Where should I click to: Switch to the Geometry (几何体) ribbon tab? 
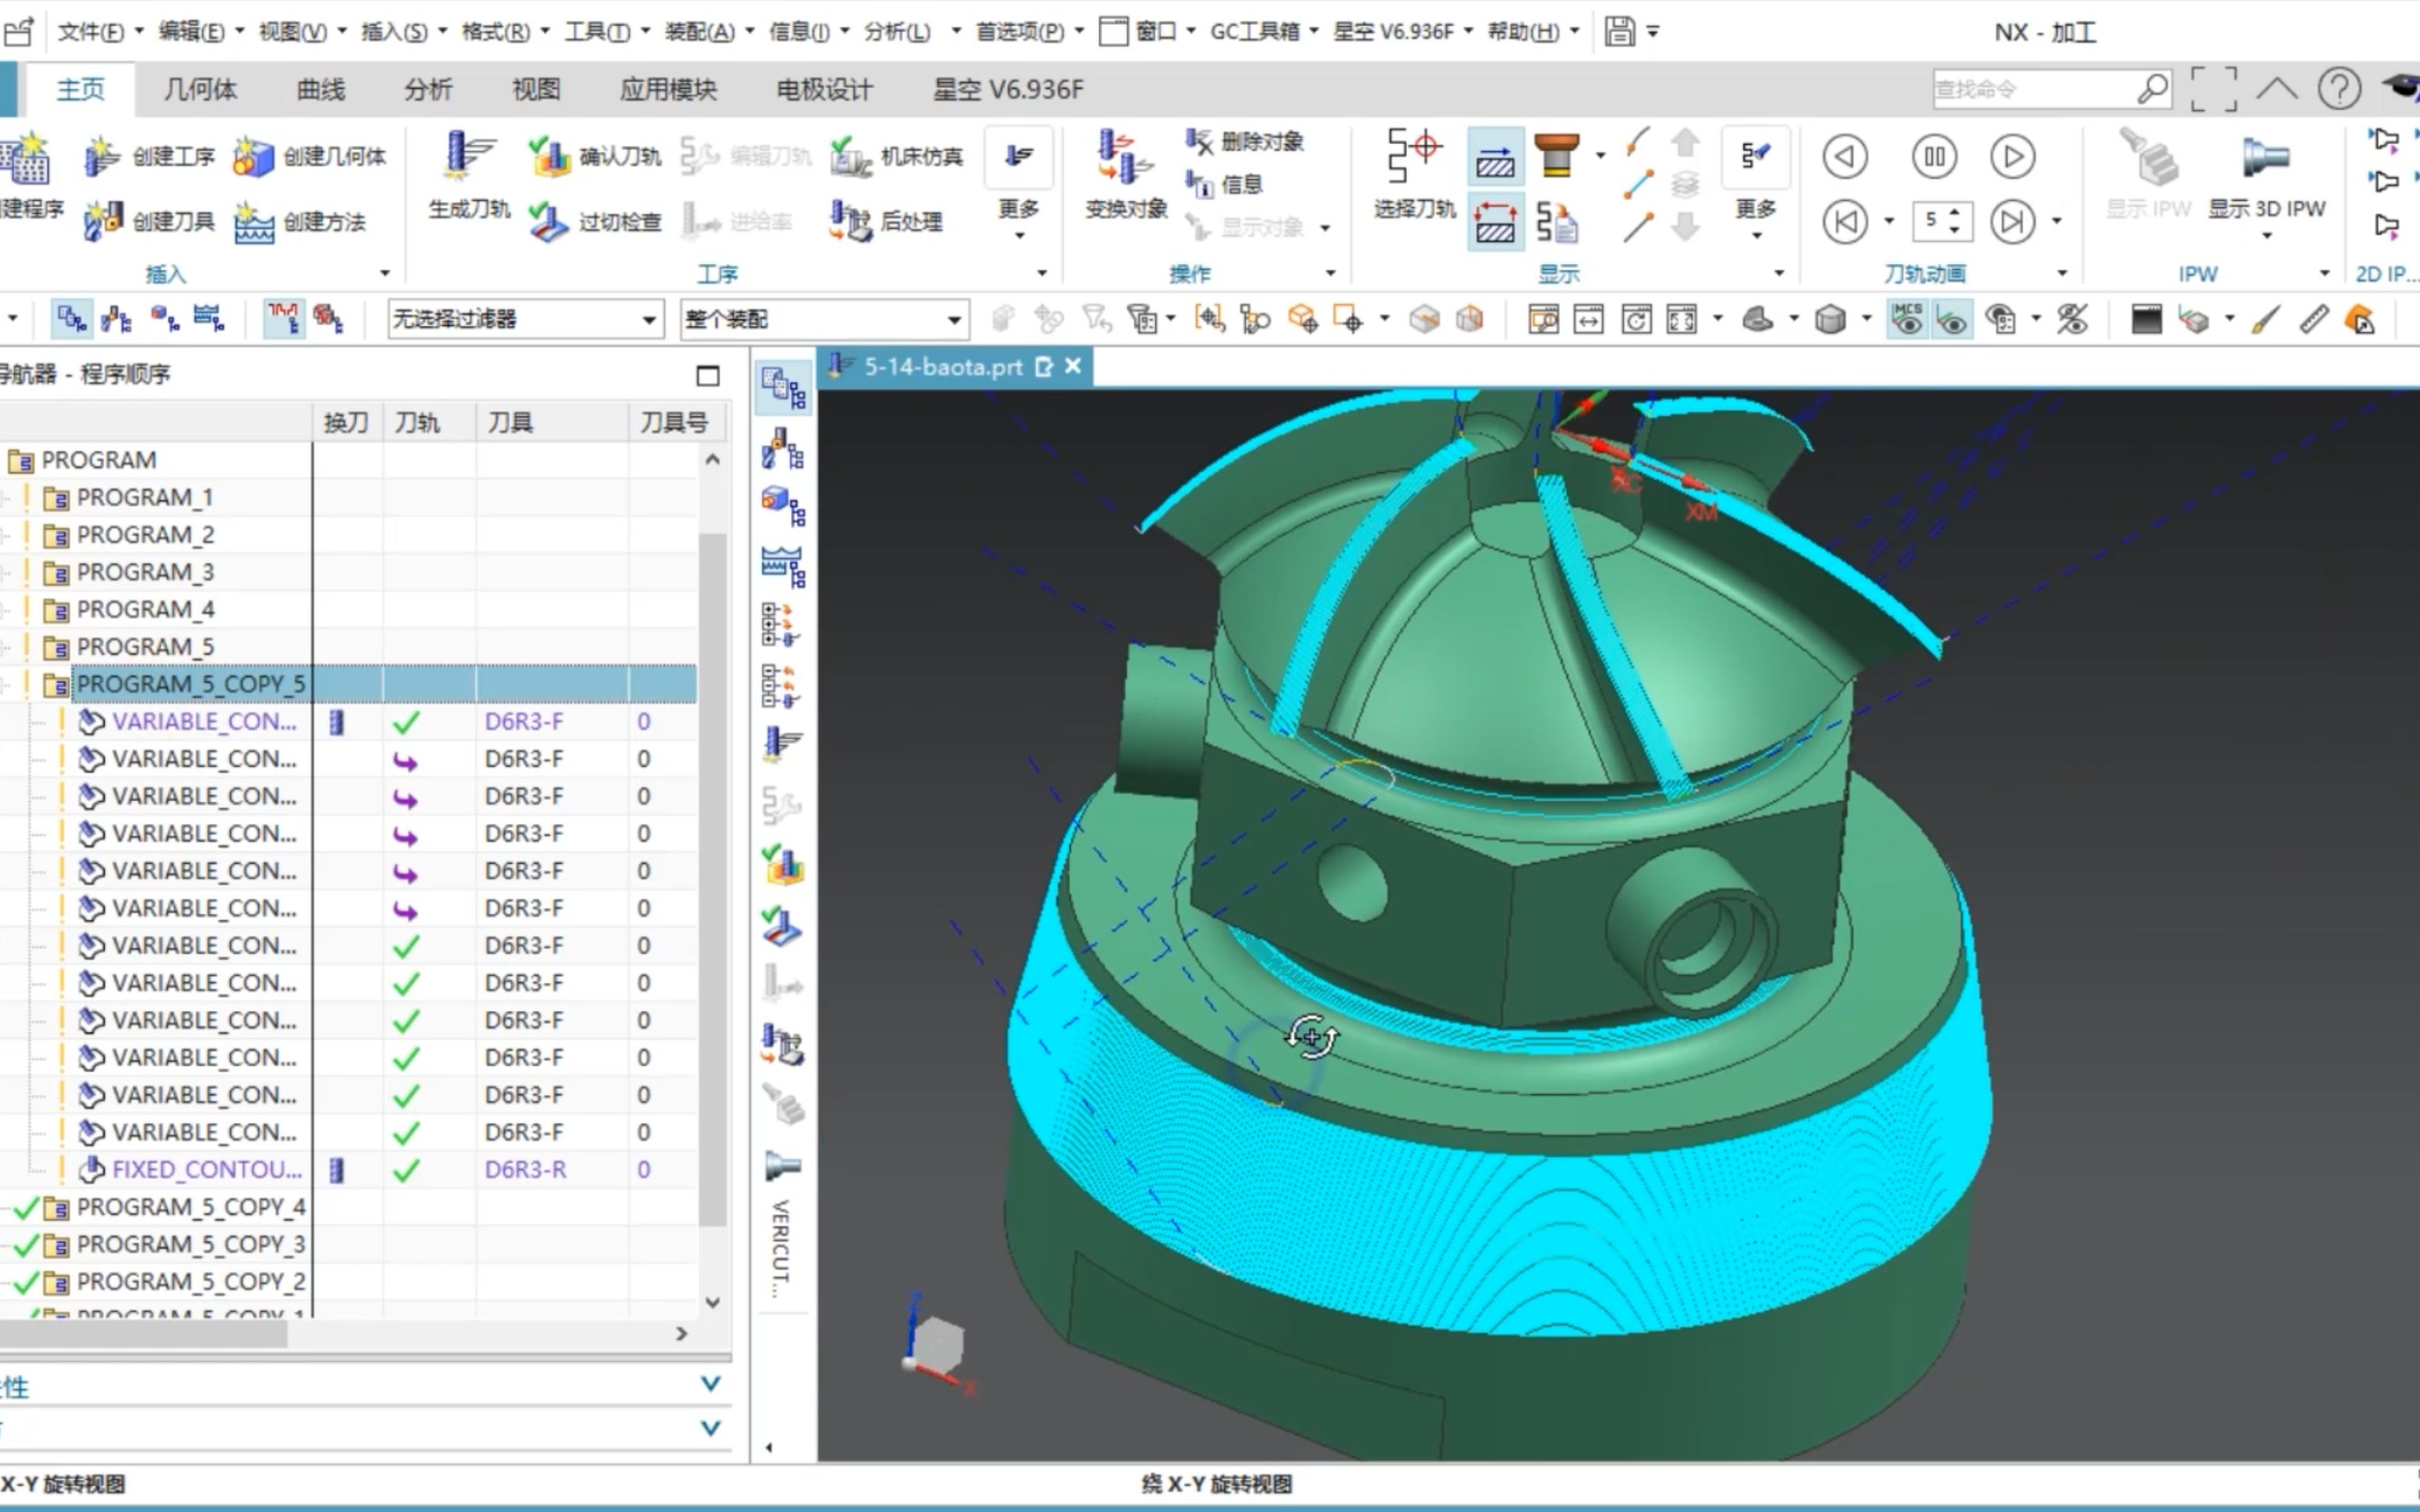(200, 90)
